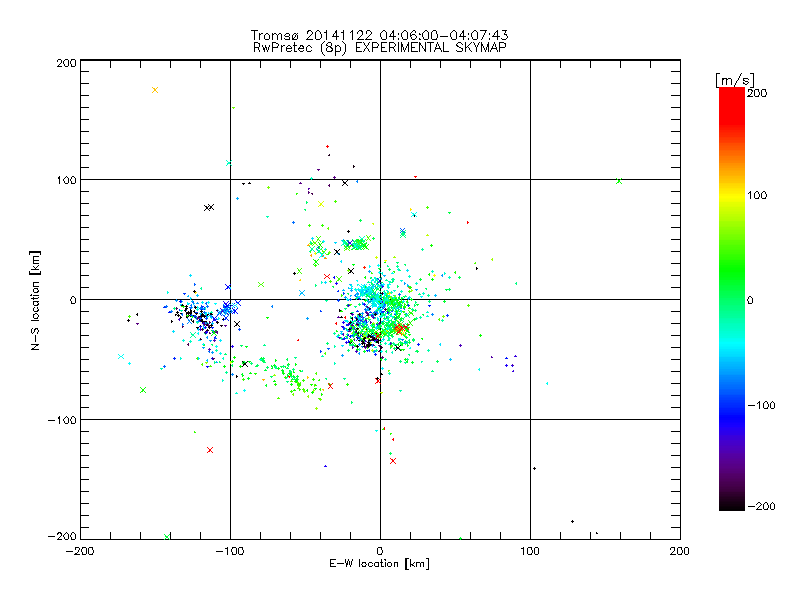Screen dimensions: 800x600
Task: Click the red X marker below center, under -100 line
Action: (393, 461)
